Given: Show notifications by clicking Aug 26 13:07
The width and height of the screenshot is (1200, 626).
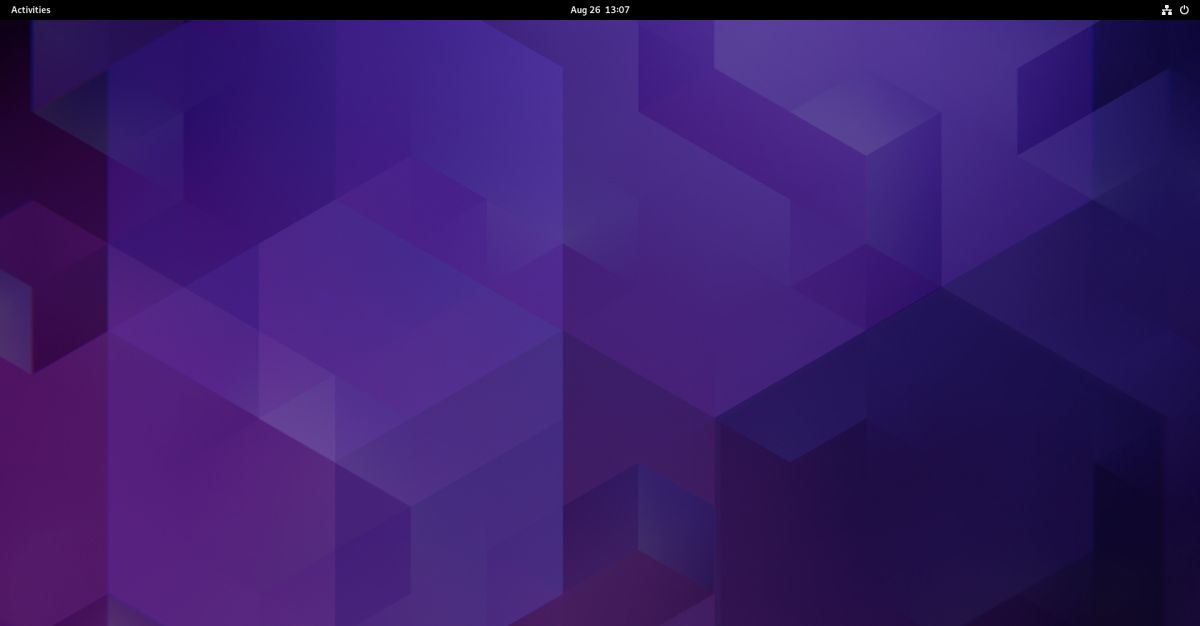Looking at the screenshot, I should 600,10.
